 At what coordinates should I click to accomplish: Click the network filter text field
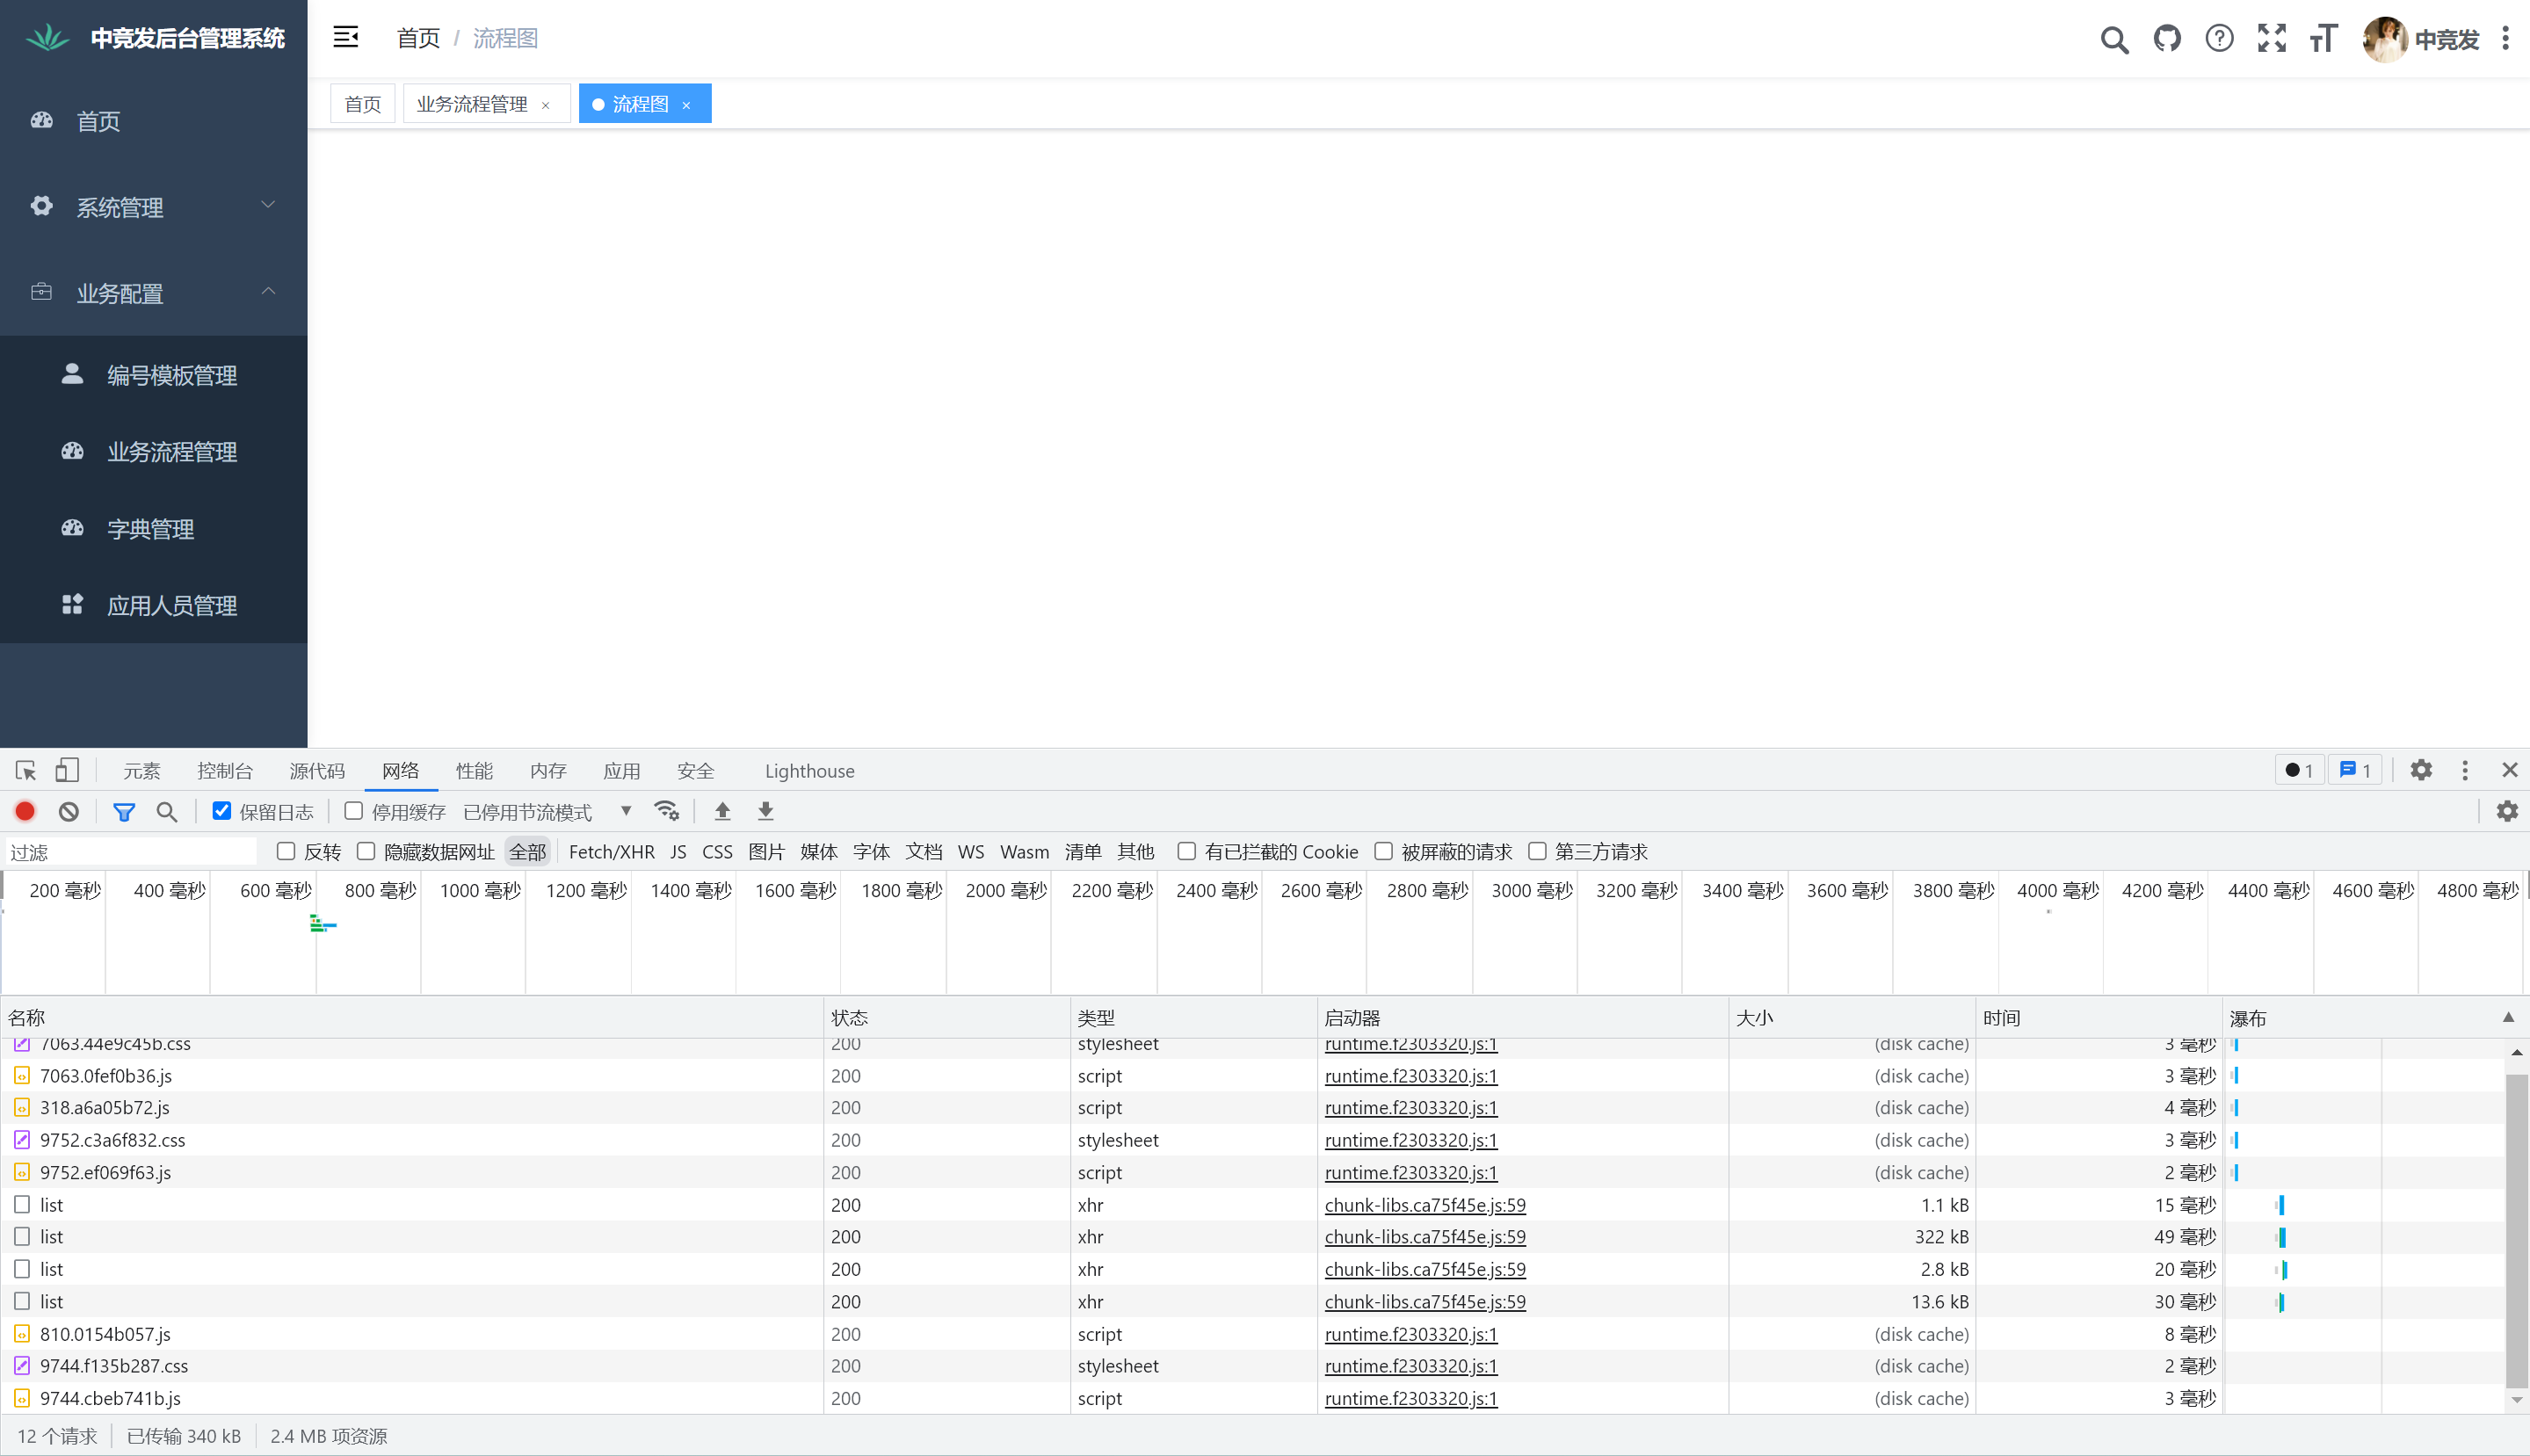pyautogui.click(x=130, y=852)
